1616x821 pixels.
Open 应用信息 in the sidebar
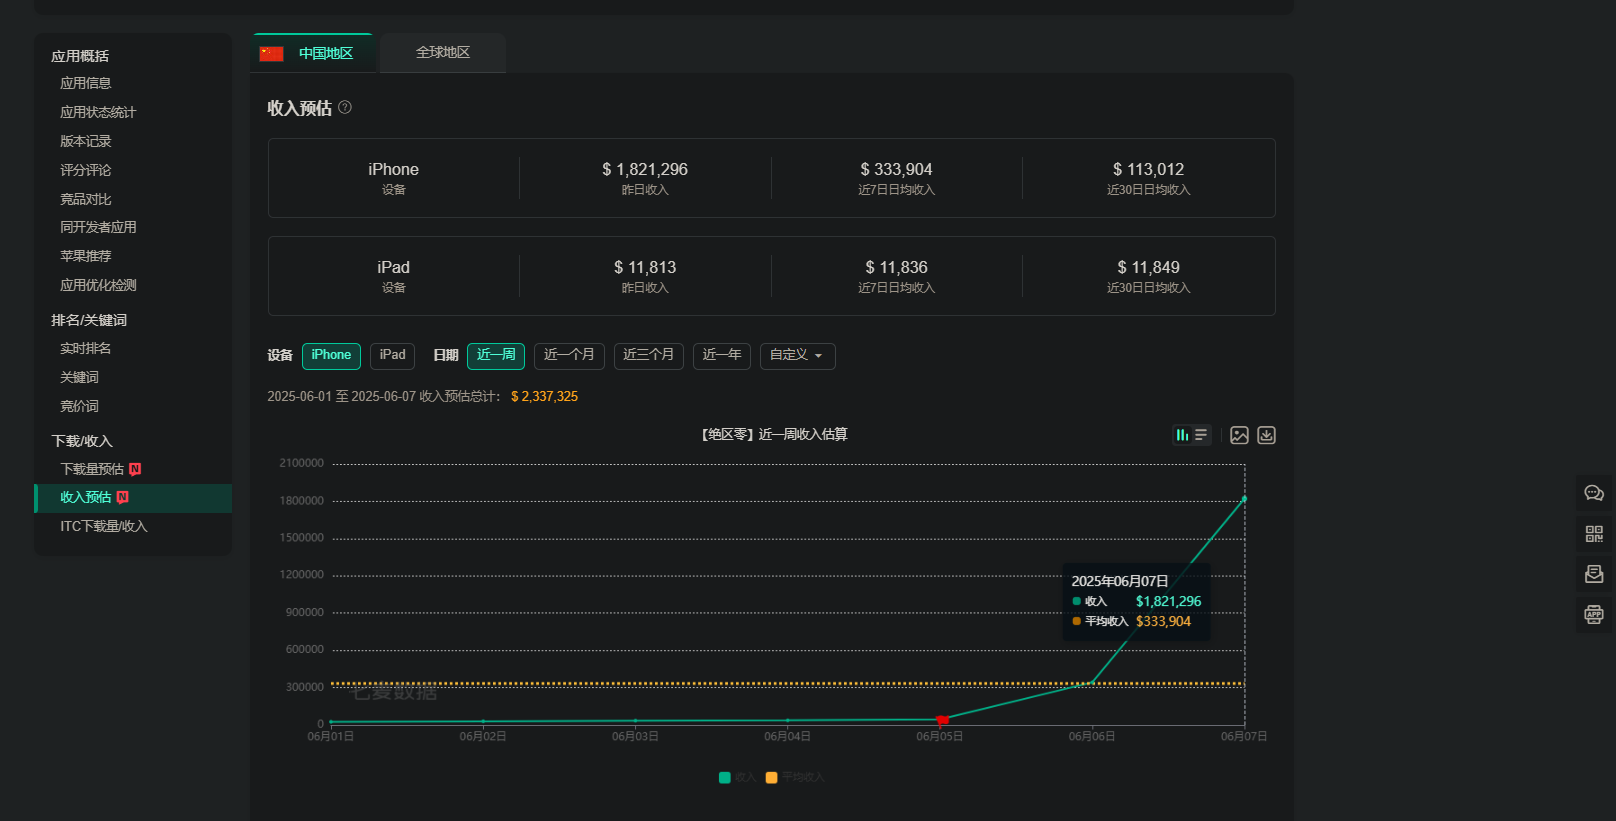86,84
